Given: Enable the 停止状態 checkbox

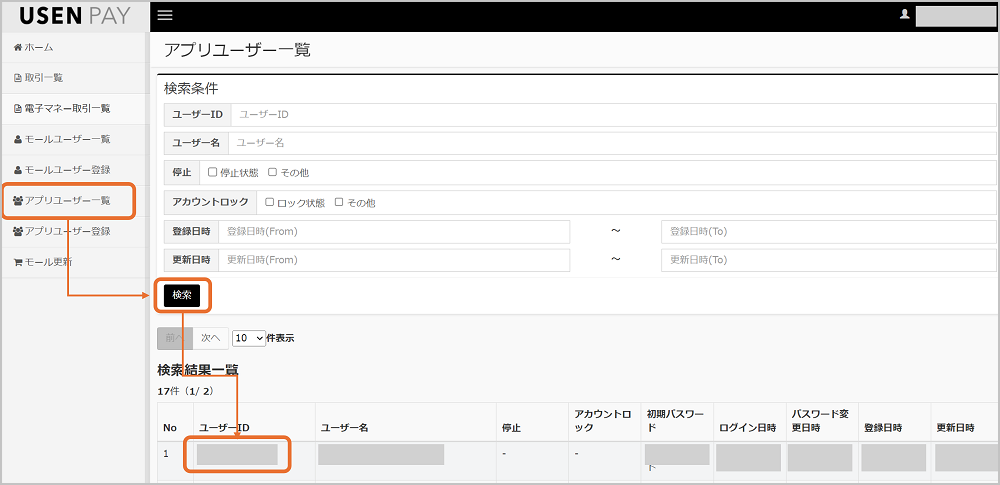Looking at the screenshot, I should click(x=212, y=172).
